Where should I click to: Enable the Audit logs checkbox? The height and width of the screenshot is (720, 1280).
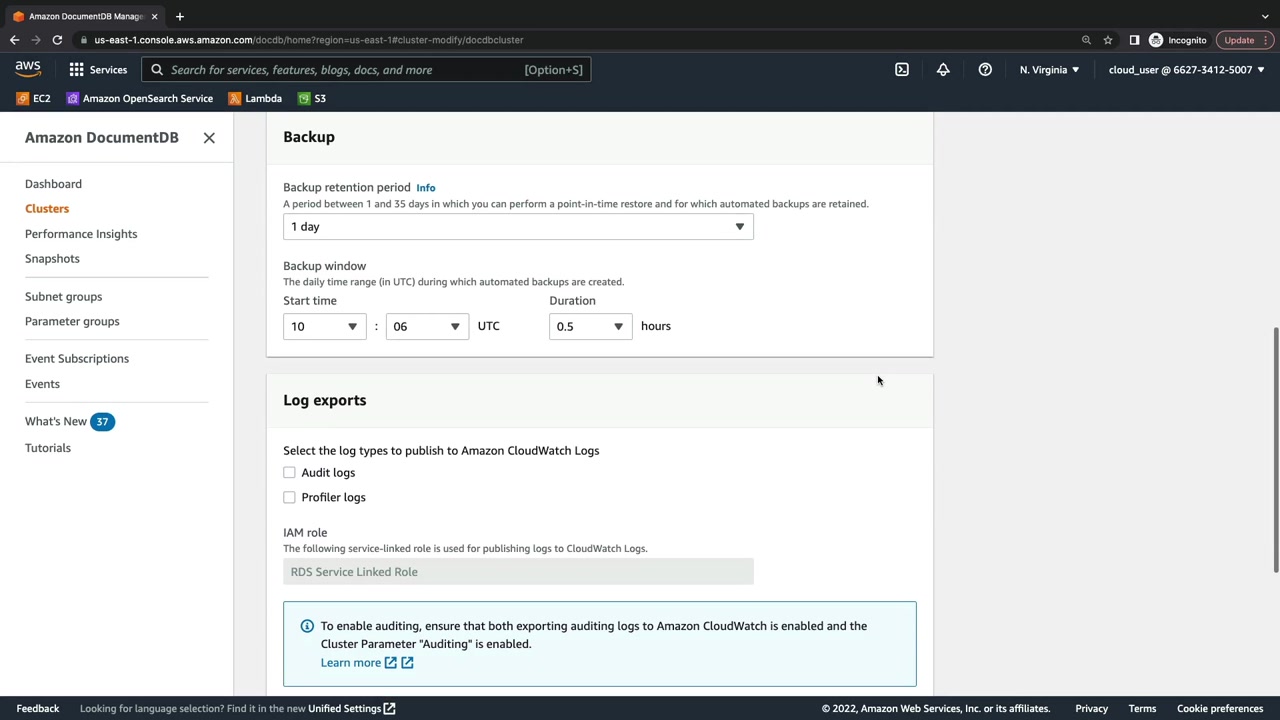290,473
